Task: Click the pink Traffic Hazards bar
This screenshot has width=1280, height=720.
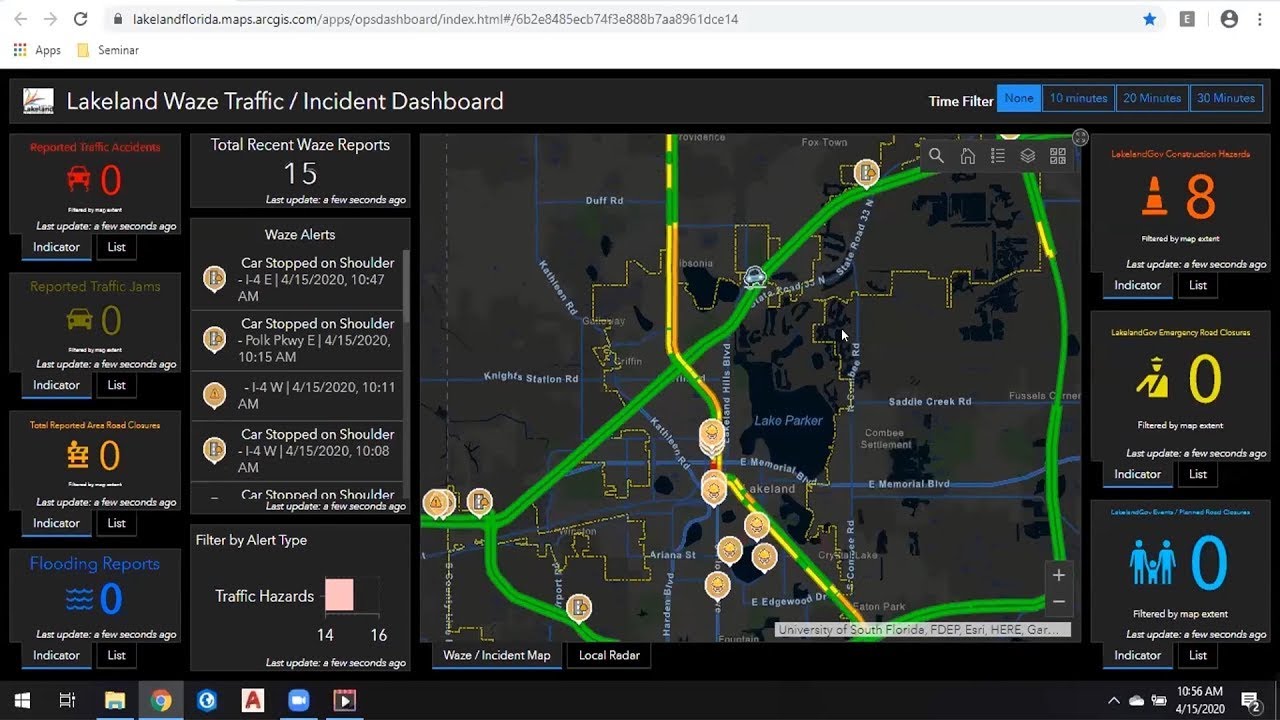Action: click(x=339, y=595)
